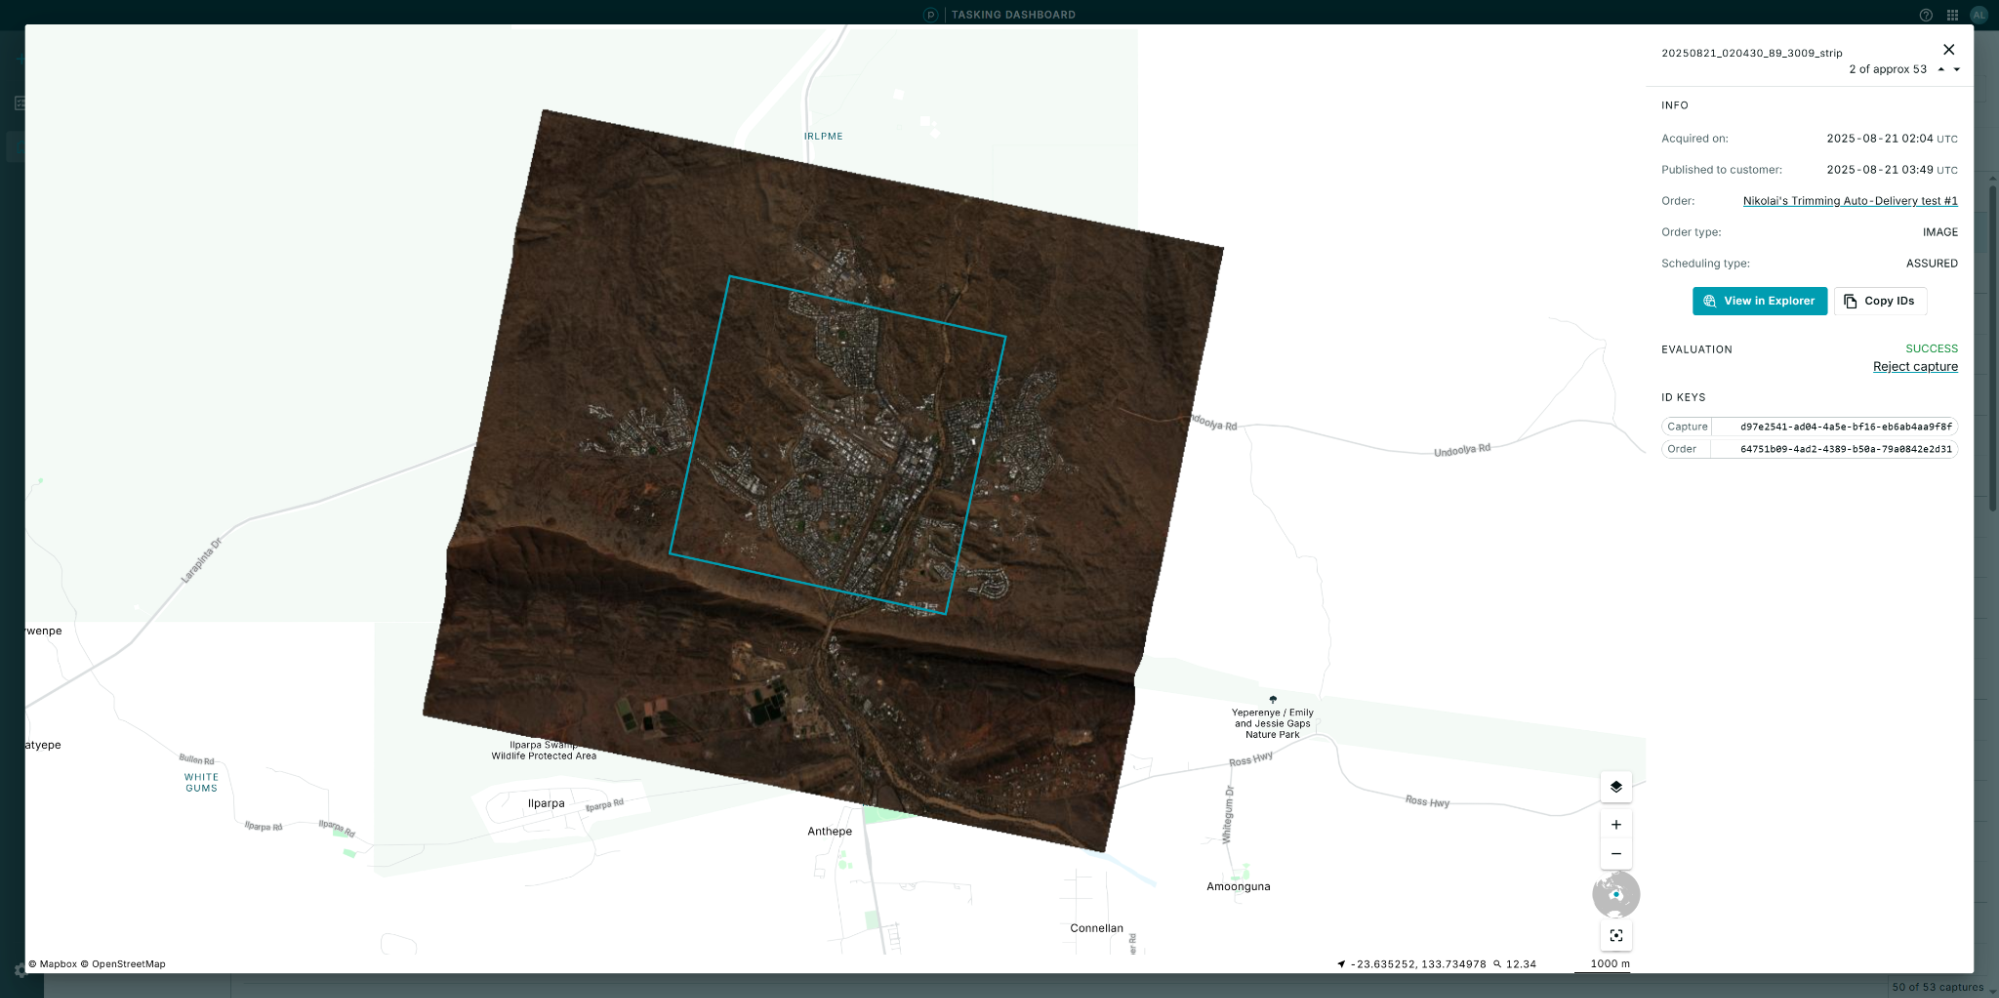
Task: Click the Reject capture link
Action: point(1914,367)
